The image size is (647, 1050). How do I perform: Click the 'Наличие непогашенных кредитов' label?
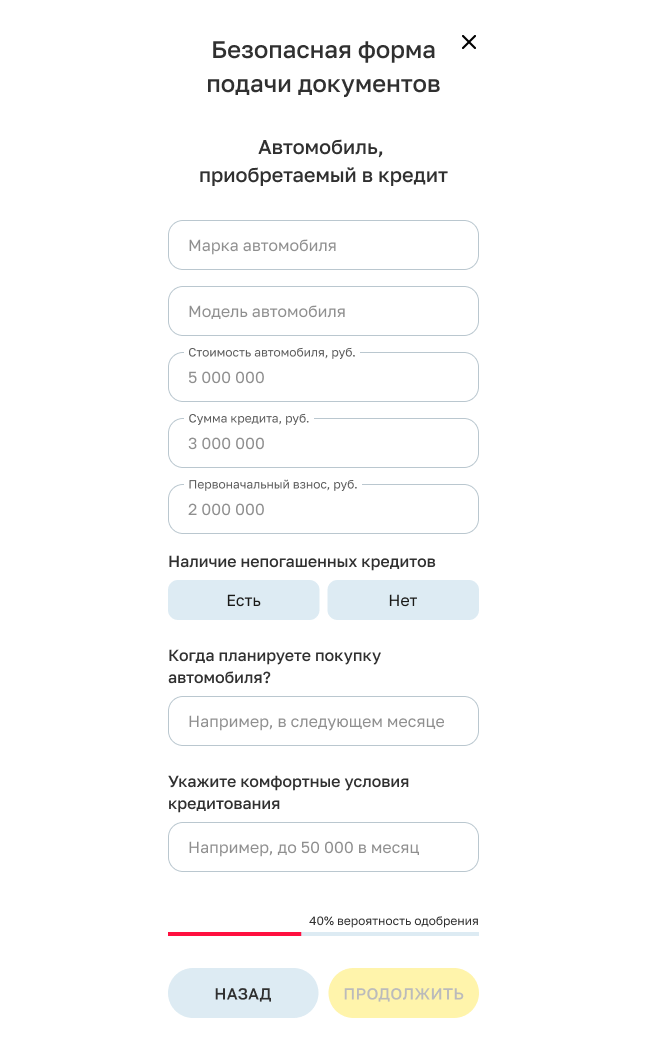coord(302,562)
